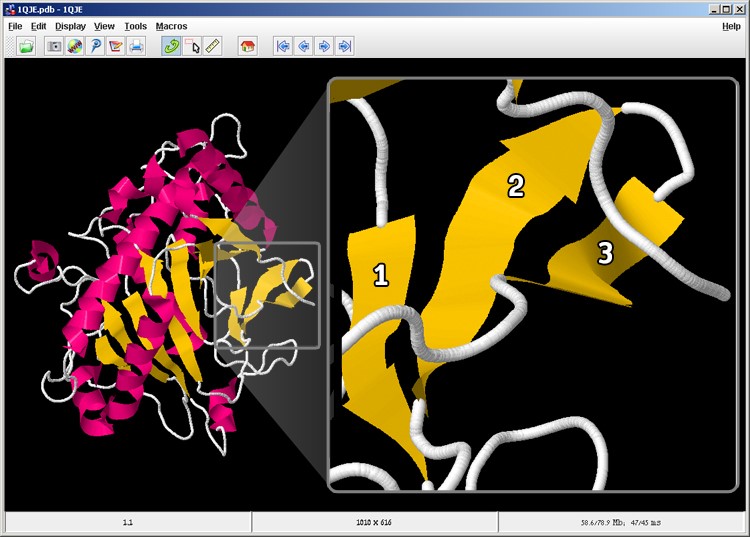Toggle the selection rectangle pointer tool

(x=192, y=46)
